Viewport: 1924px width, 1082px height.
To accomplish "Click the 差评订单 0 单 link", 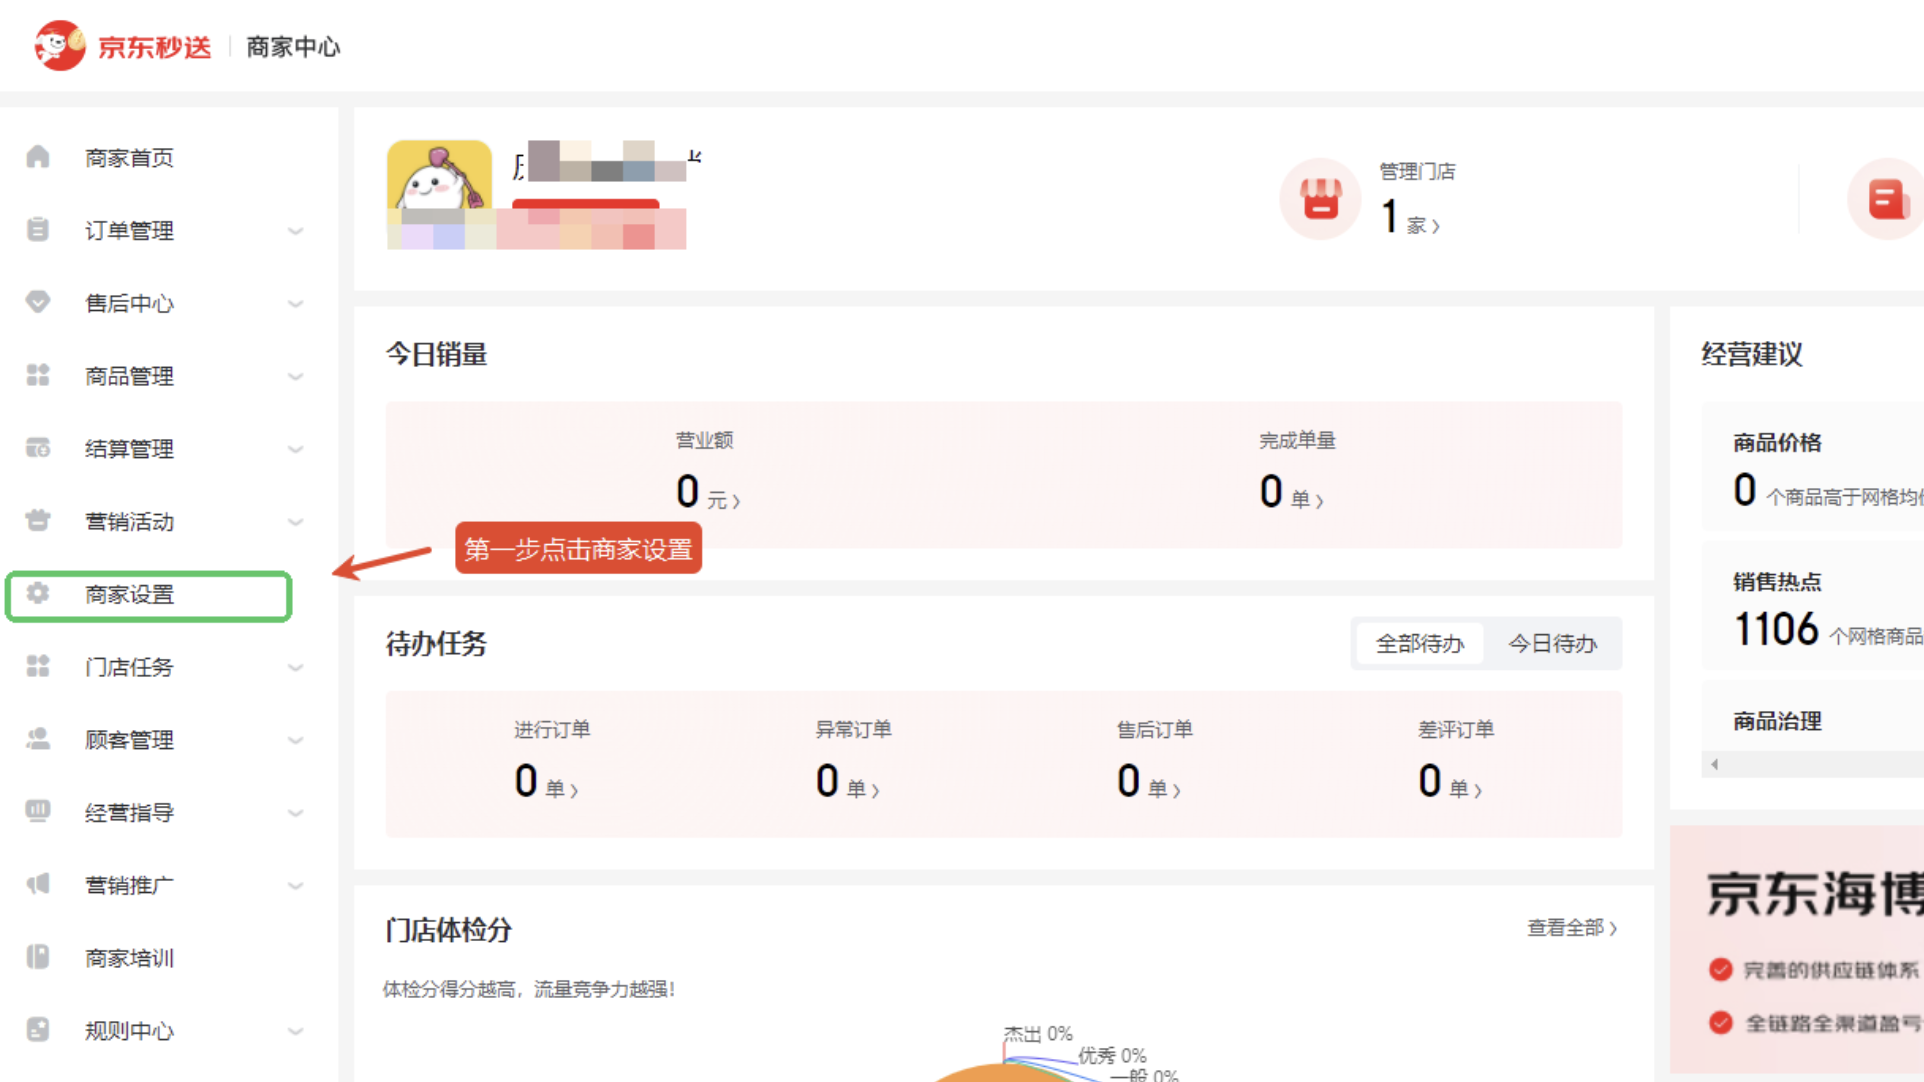I will [x=1449, y=782].
